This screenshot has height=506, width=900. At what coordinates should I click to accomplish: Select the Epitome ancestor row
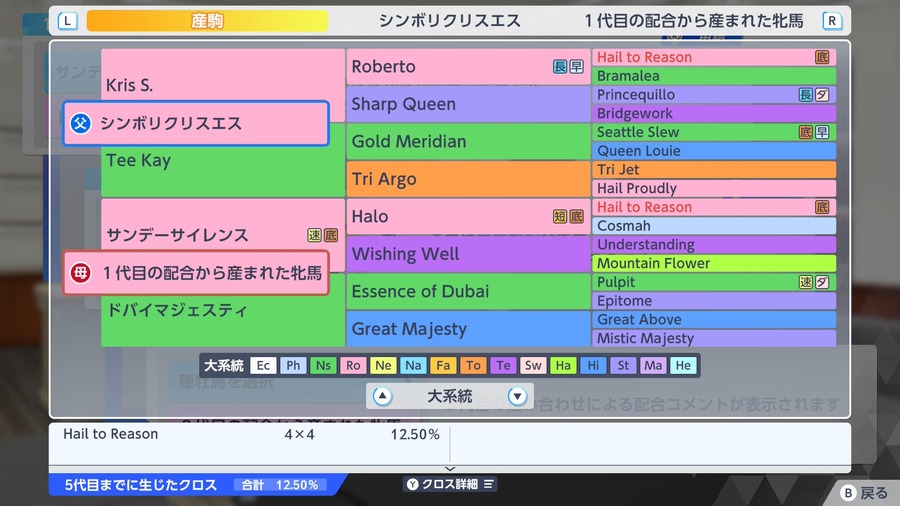[x=714, y=301]
